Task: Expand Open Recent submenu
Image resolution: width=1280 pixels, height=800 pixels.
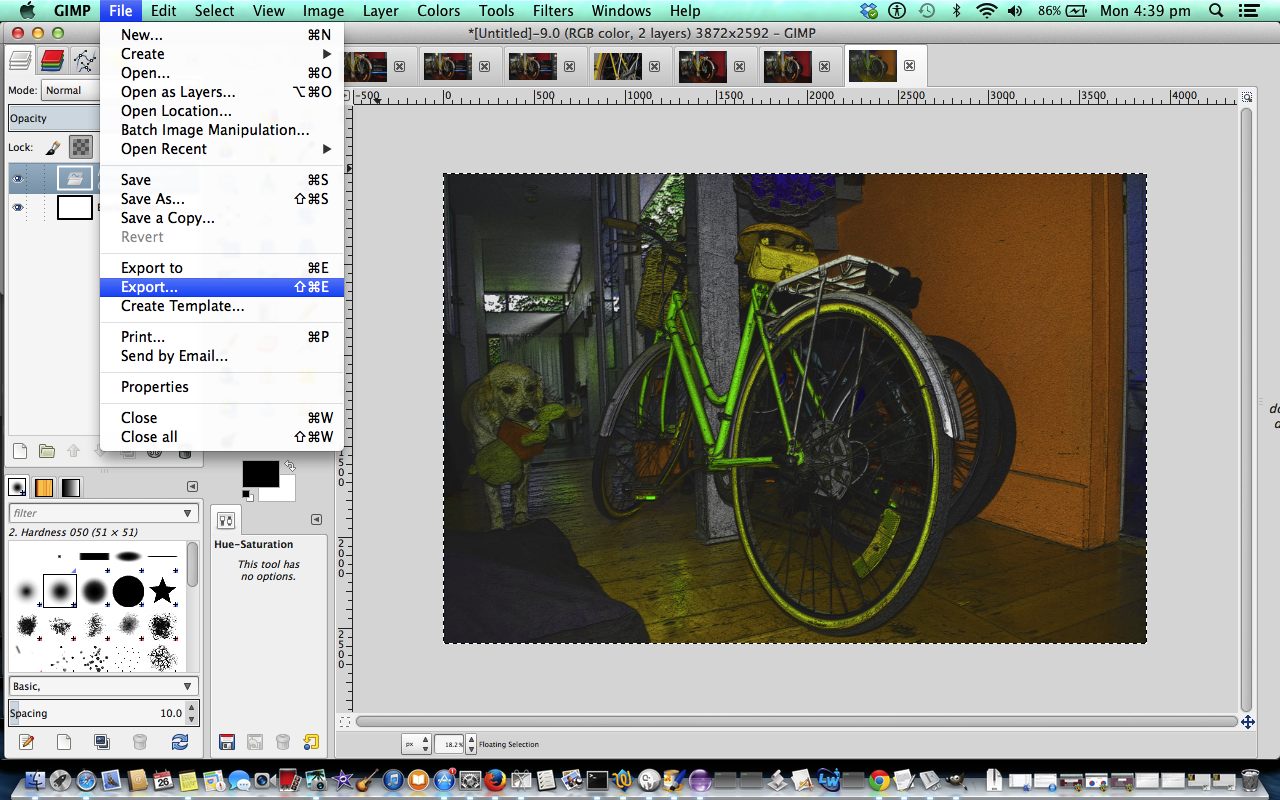Action: pos(222,149)
